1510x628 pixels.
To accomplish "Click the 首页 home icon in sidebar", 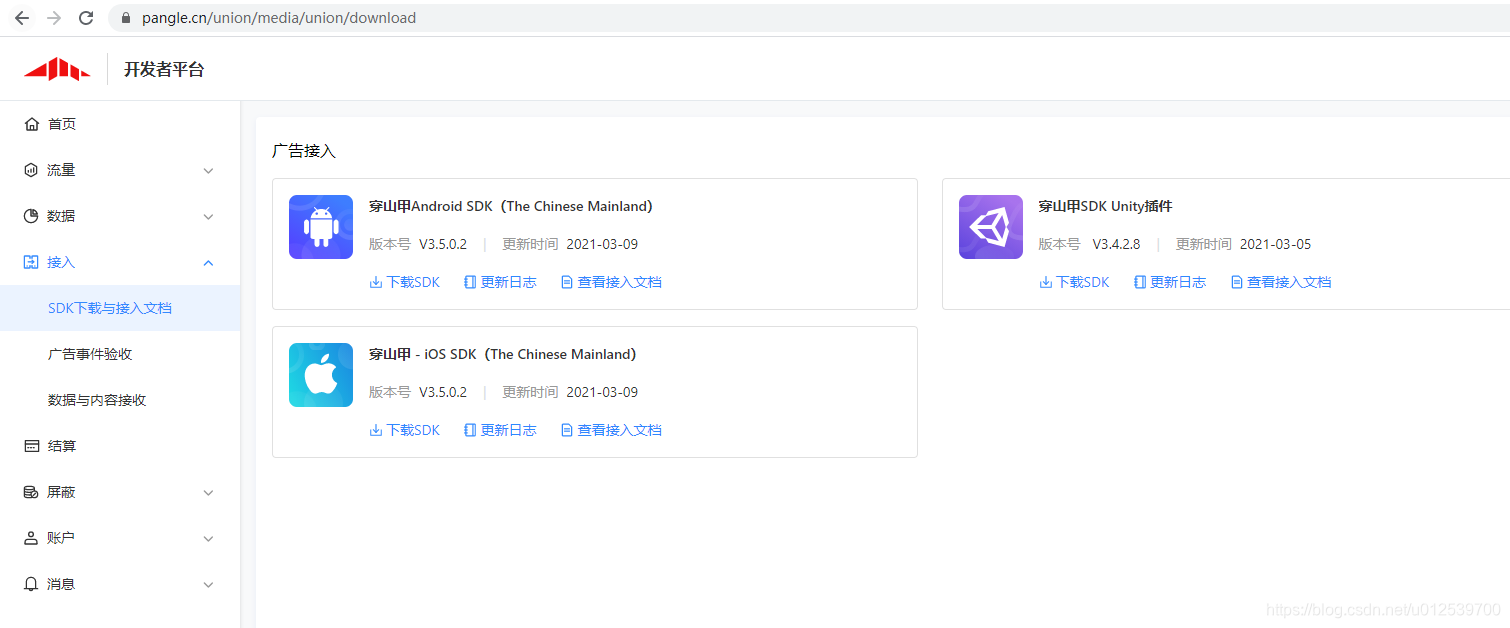I will click(x=31, y=123).
